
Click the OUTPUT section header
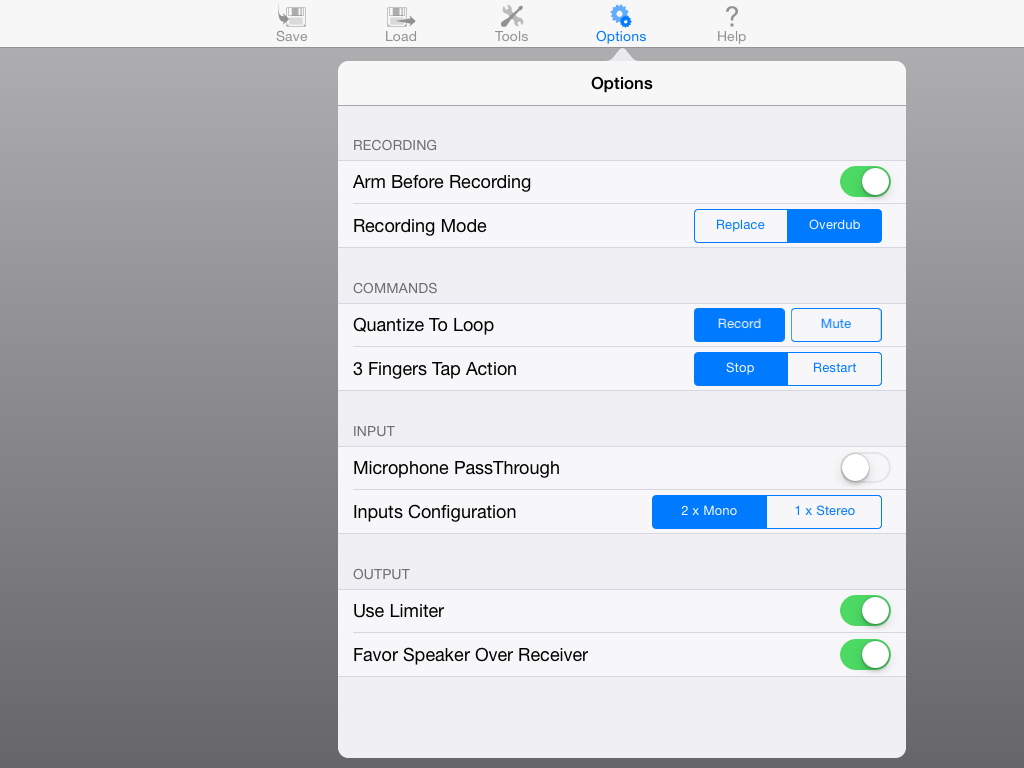point(381,574)
